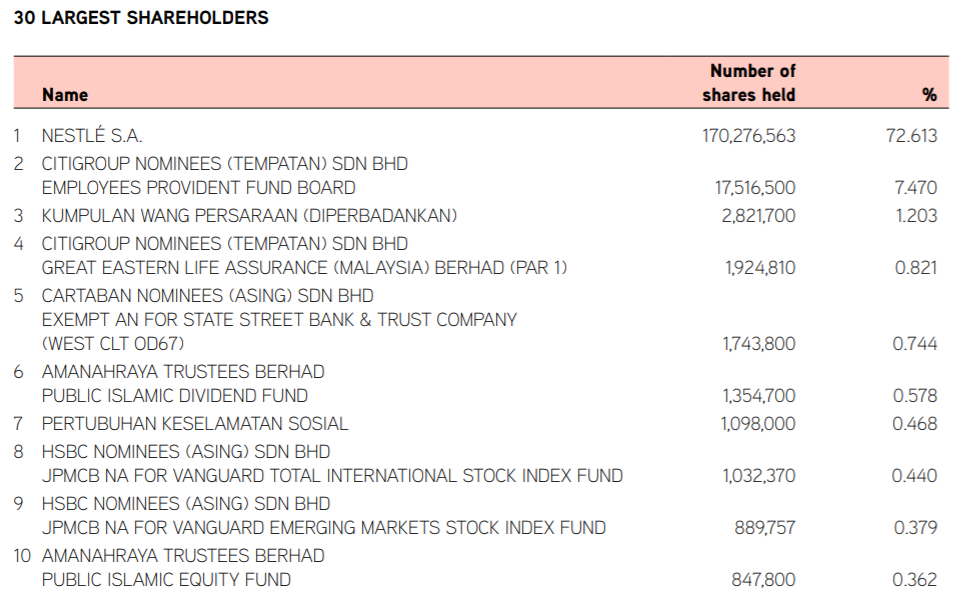Select the 'Number of shares held' header
Screen dimensions: 969x599
point(748,82)
